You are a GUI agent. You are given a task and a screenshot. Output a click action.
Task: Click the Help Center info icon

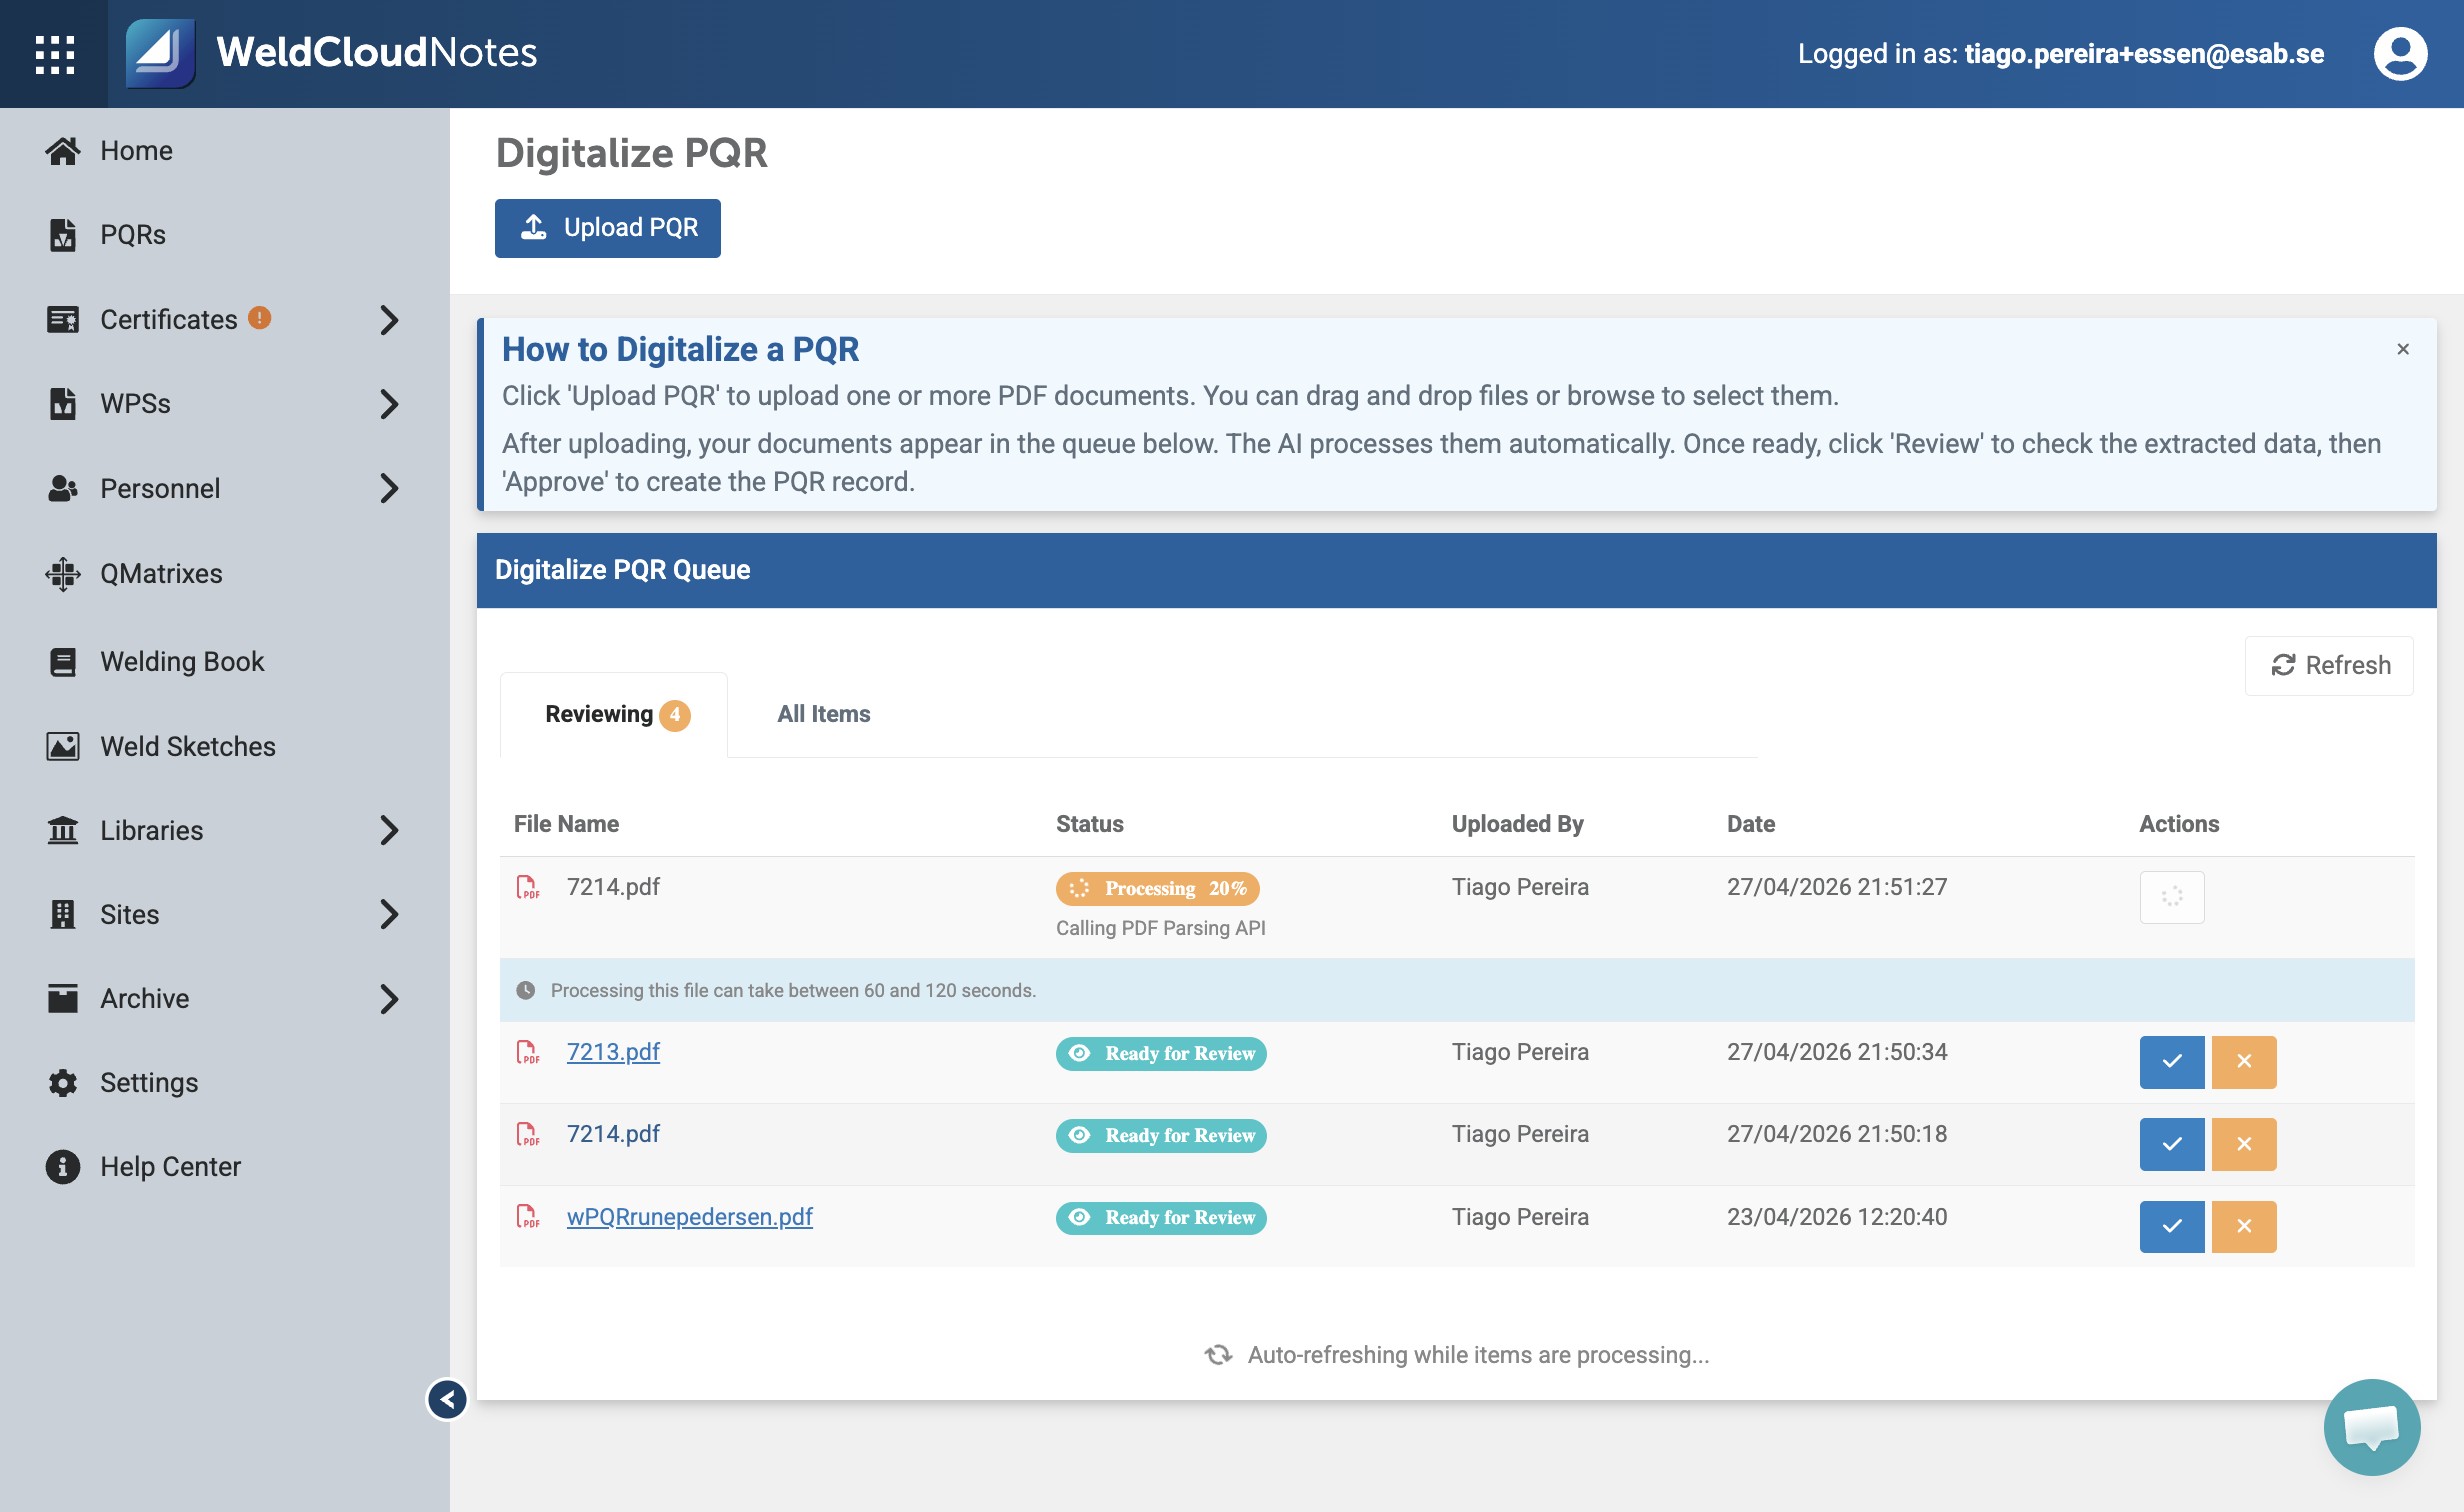[63, 1166]
